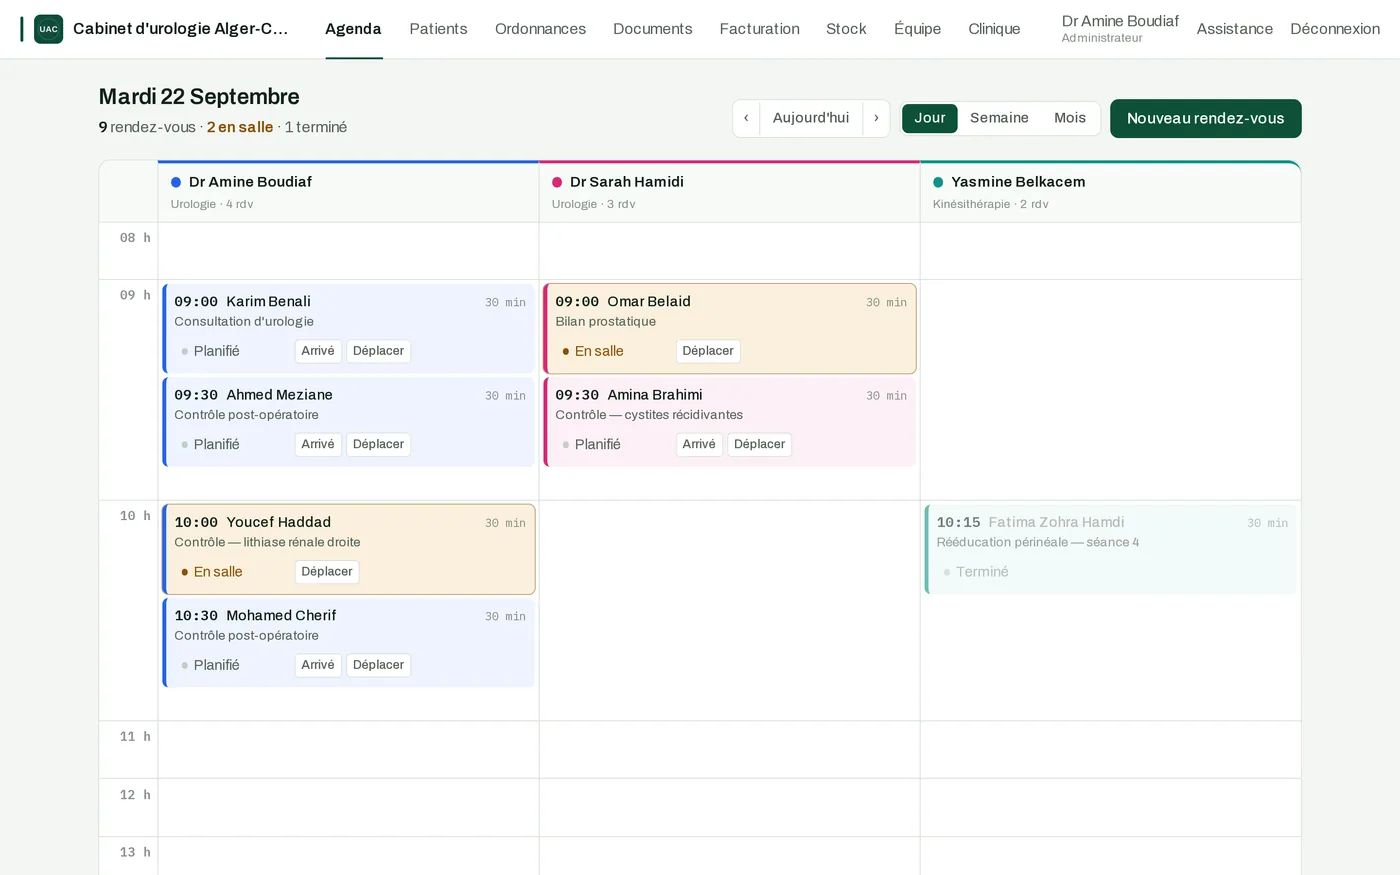Image resolution: width=1400 pixels, height=875 pixels.
Task: Go to next day with right chevron
Action: point(876,118)
